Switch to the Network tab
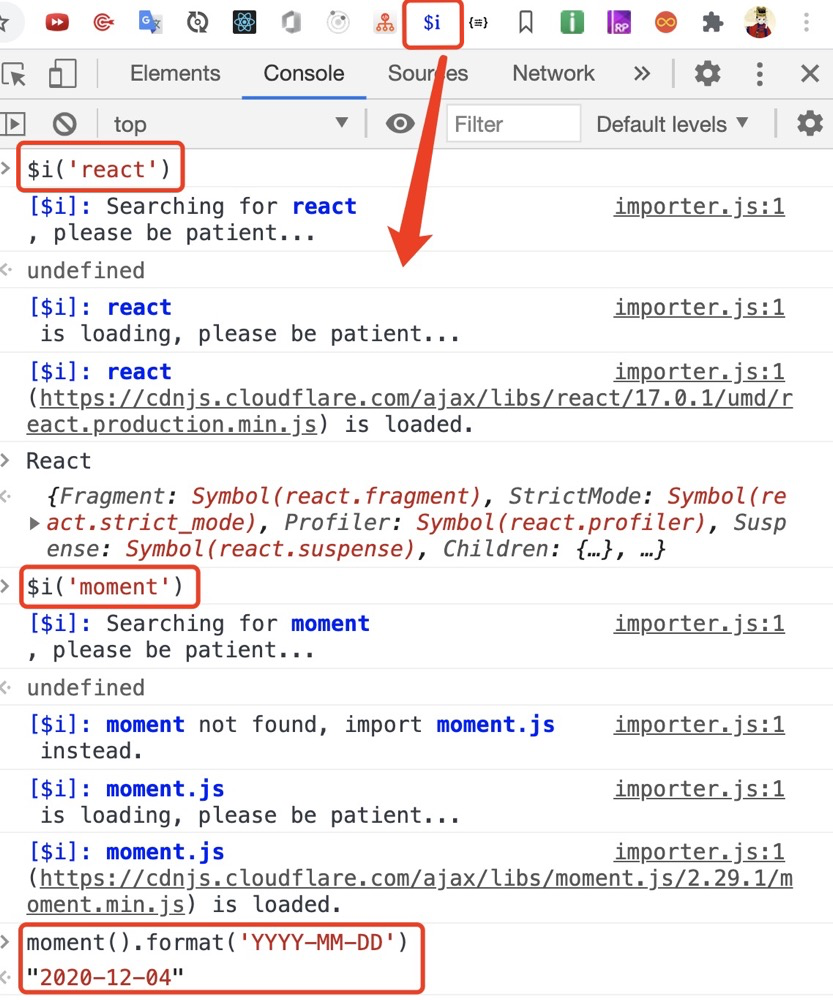The height and width of the screenshot is (1000, 833). pyautogui.click(x=553, y=73)
